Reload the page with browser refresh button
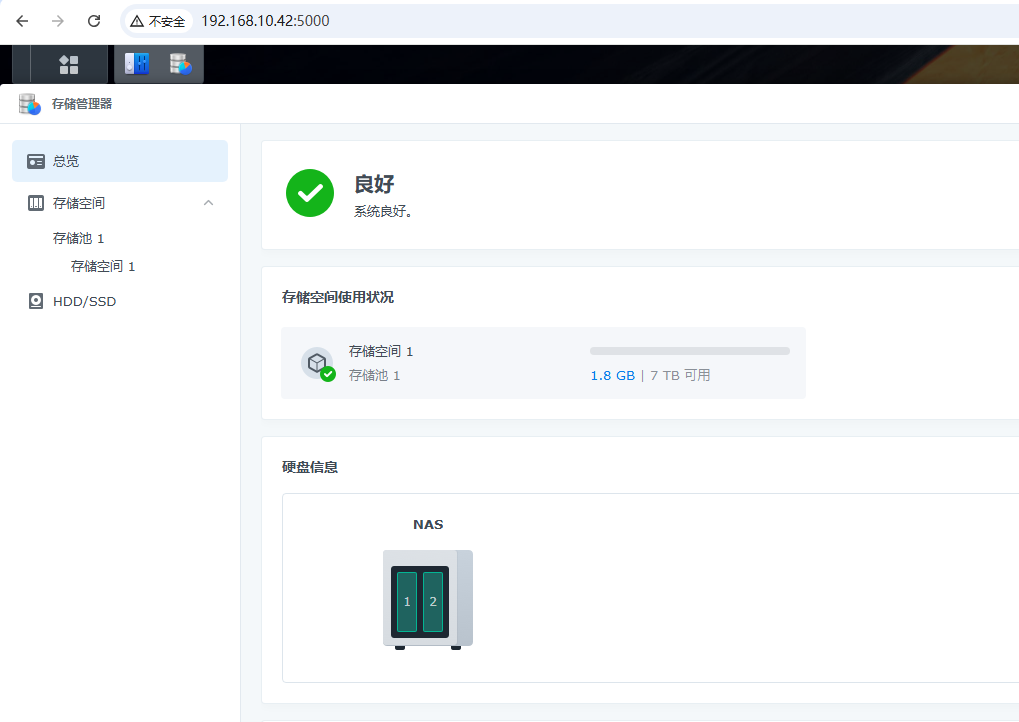1019x722 pixels. click(94, 21)
